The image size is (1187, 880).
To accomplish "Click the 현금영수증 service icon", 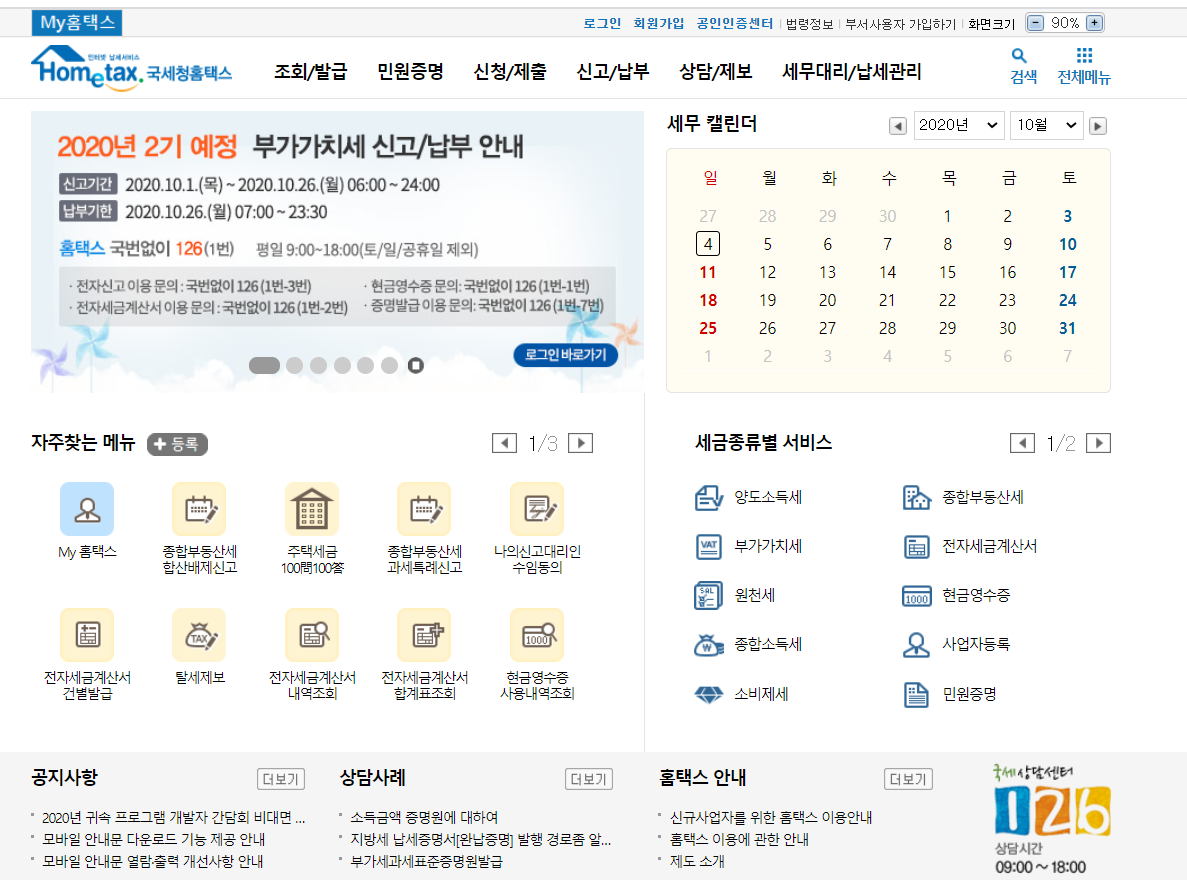I will point(917,596).
